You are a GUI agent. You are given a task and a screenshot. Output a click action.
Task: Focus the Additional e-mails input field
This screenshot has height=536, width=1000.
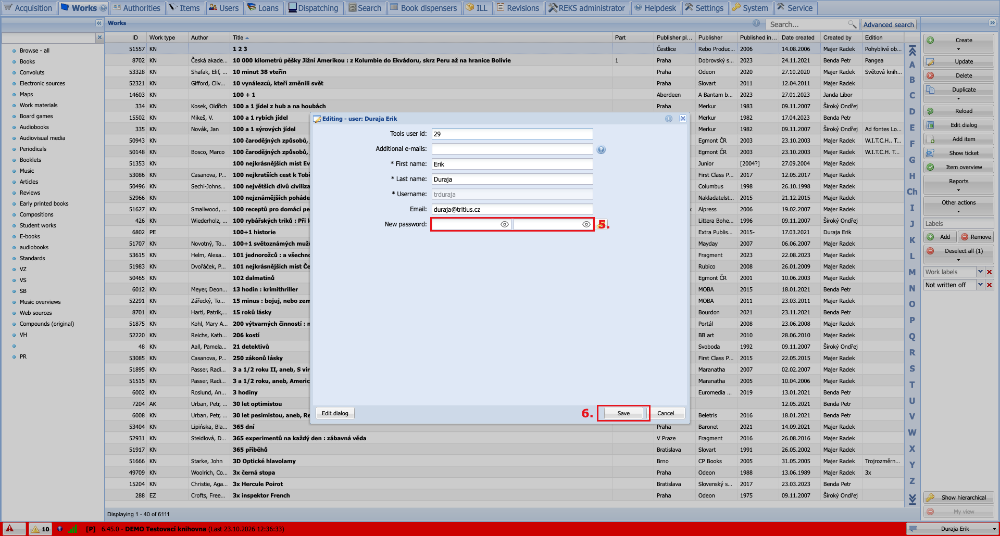[512, 149]
